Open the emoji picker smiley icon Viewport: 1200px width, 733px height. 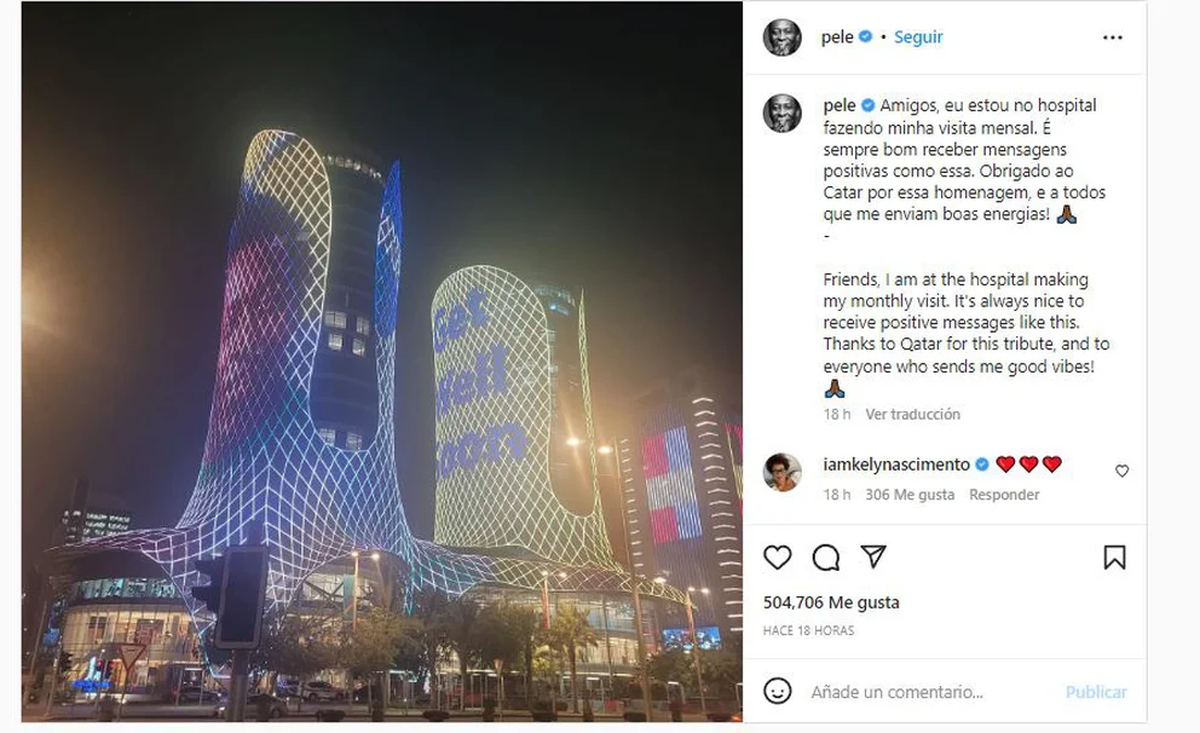point(777,691)
